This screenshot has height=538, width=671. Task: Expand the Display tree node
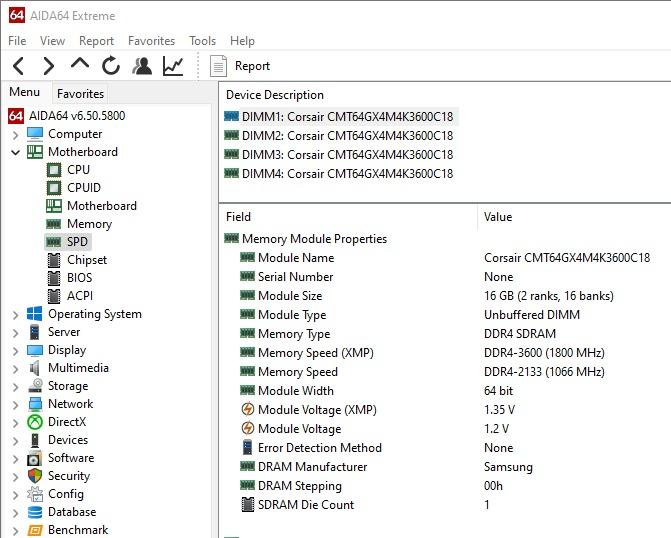[x=15, y=351]
